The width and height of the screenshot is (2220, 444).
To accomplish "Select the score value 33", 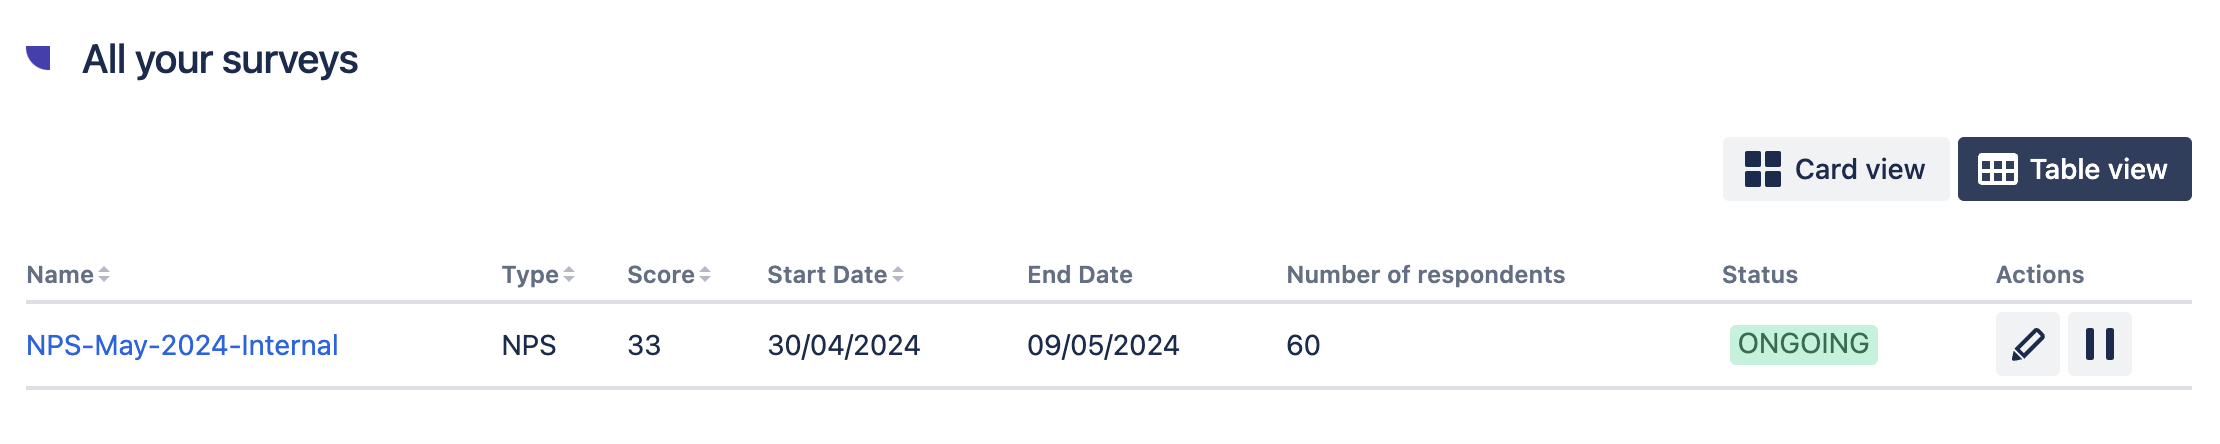I will tap(644, 345).
